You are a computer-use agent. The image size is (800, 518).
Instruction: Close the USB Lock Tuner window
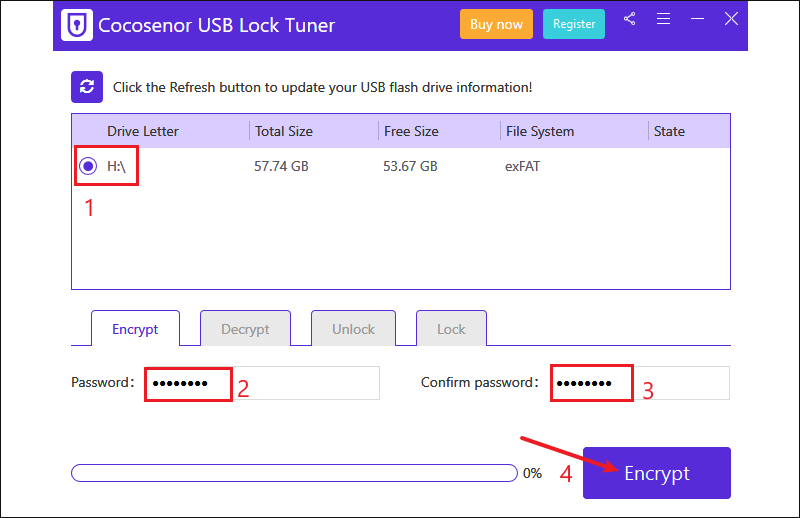pyautogui.click(x=731, y=19)
